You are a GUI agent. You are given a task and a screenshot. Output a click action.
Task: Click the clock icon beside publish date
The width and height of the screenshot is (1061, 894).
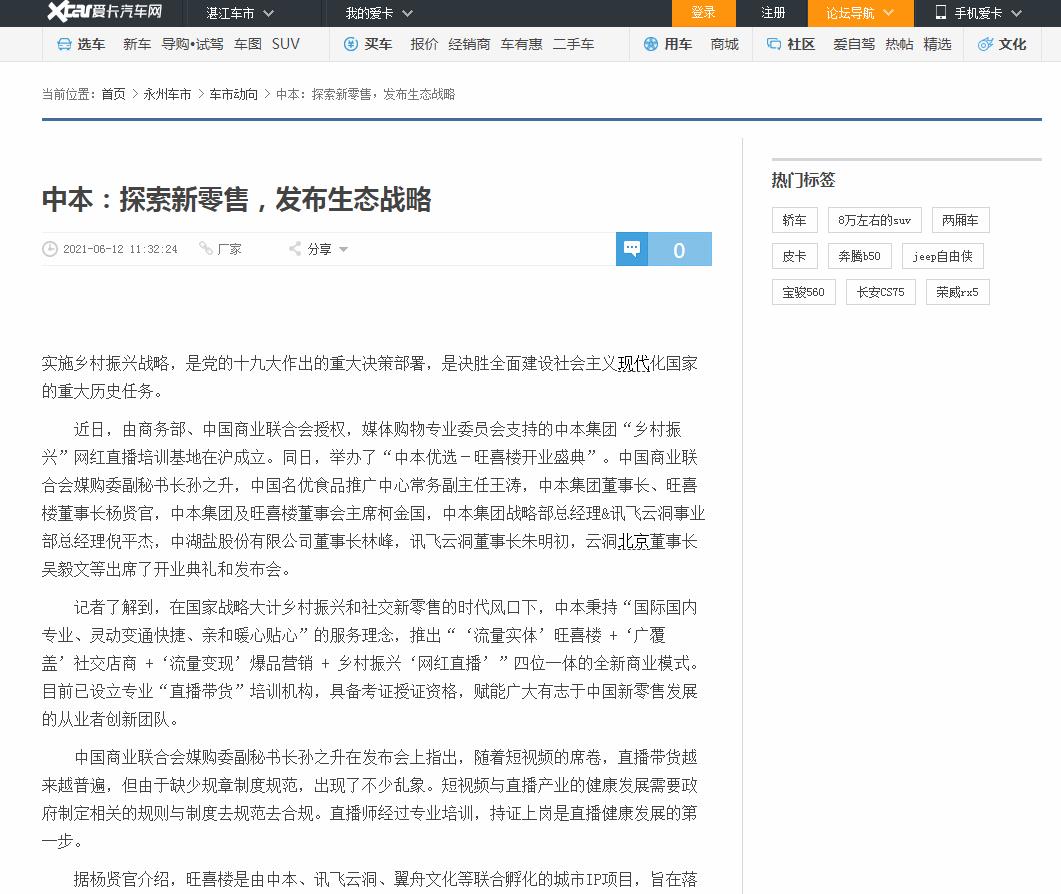click(x=50, y=249)
